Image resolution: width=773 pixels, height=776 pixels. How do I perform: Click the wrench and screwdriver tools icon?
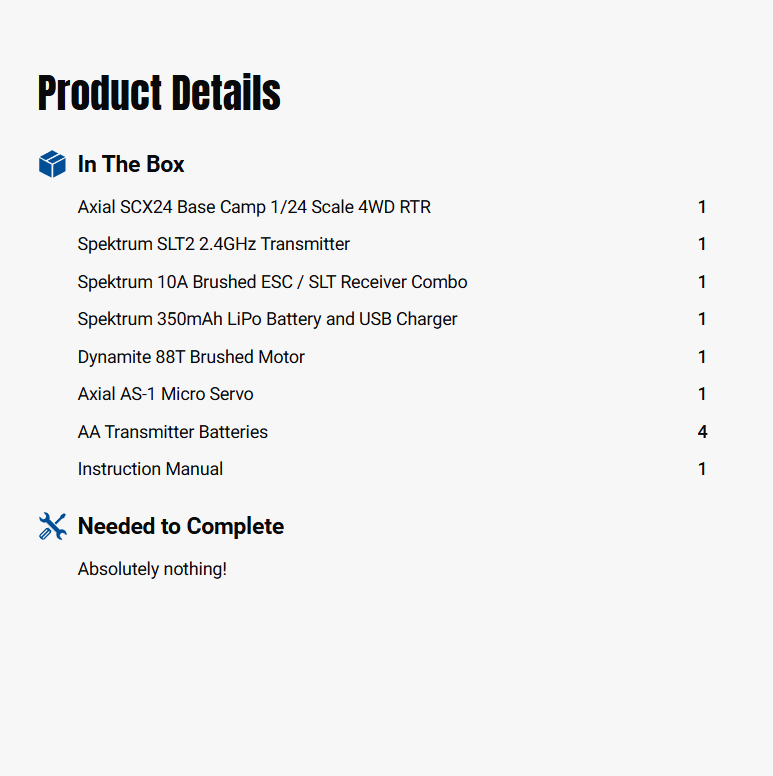pos(52,526)
